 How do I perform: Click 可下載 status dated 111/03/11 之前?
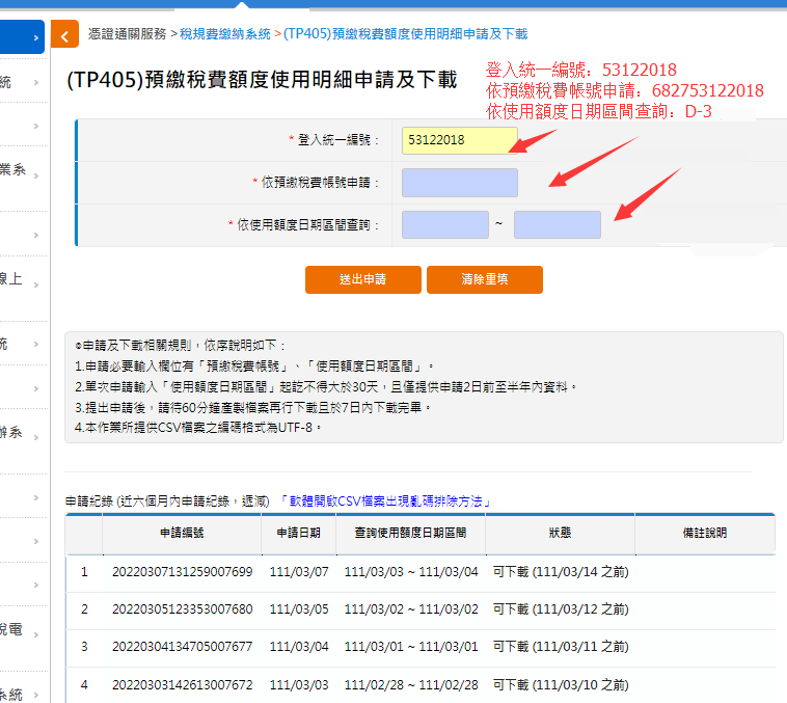tap(560, 647)
